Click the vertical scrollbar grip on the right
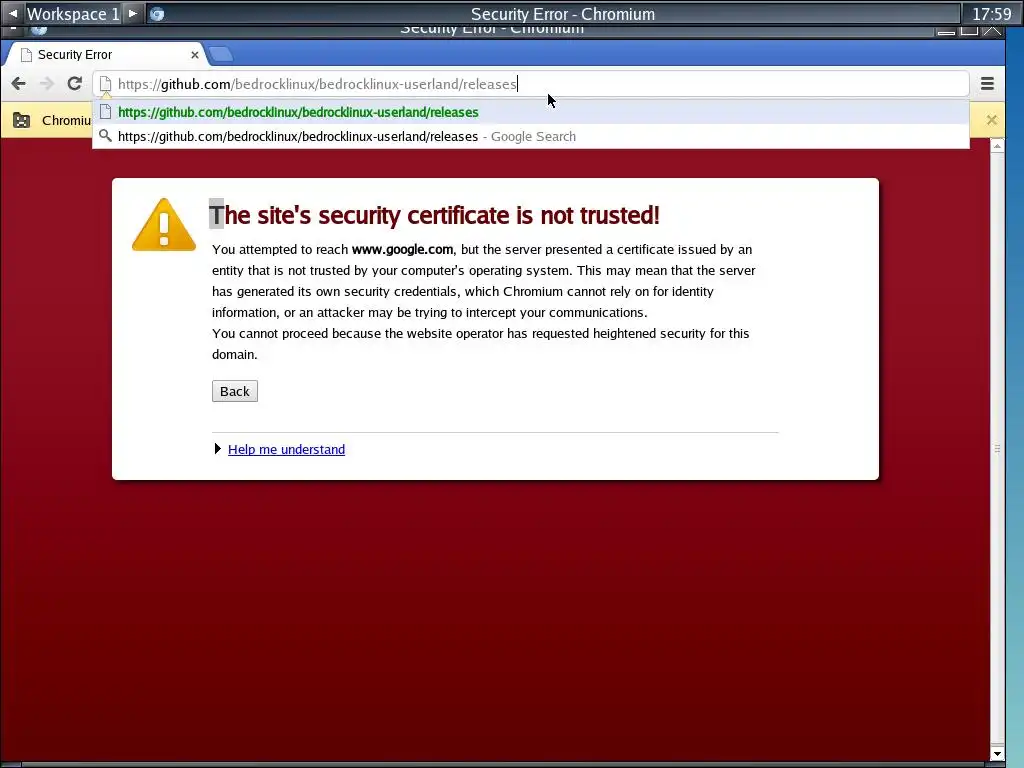1024x768 pixels. point(997,449)
